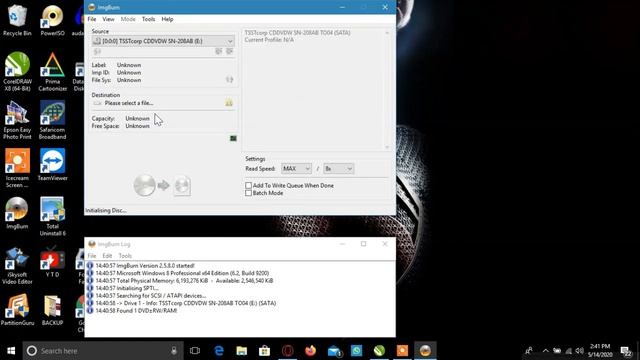Click the green device buffer icon
640x360 pixels.
[x=233, y=138]
